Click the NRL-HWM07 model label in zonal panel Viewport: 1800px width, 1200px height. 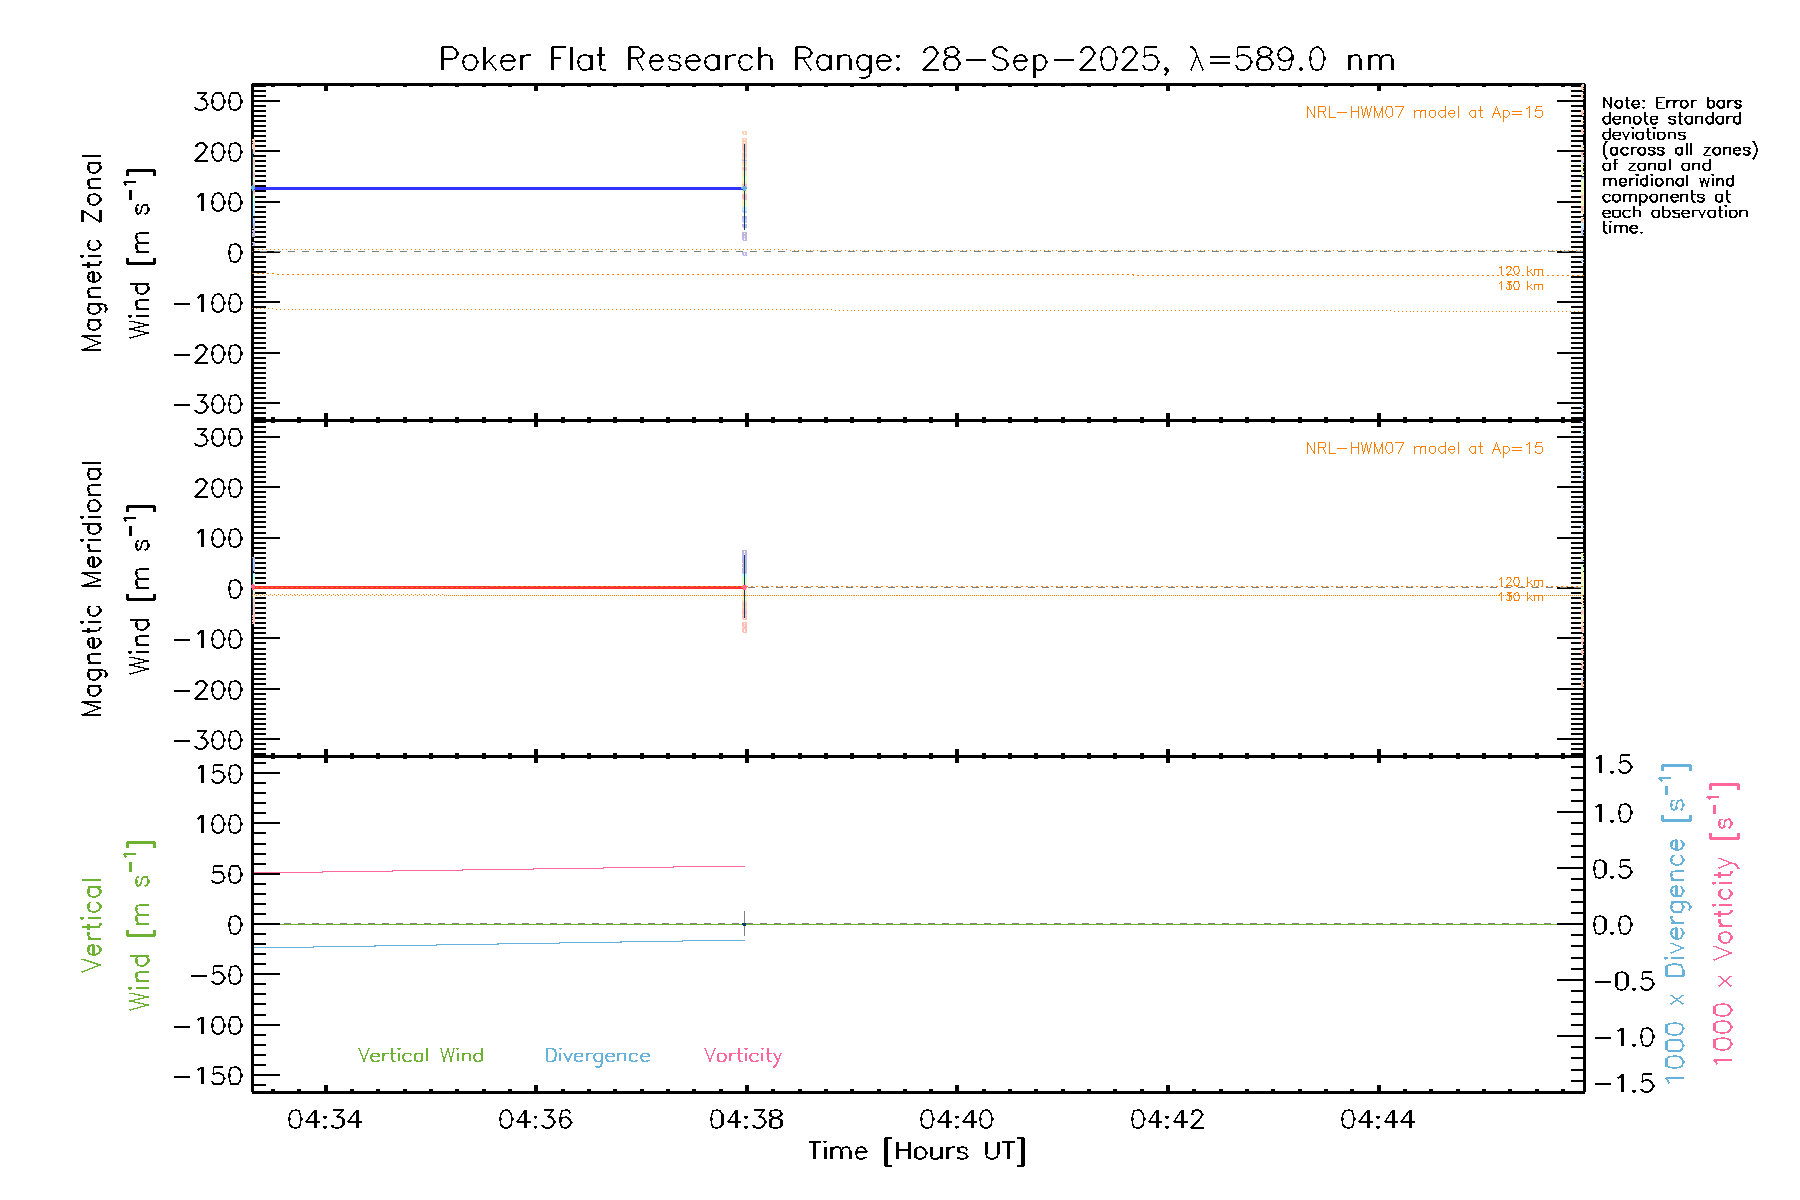point(1424,113)
